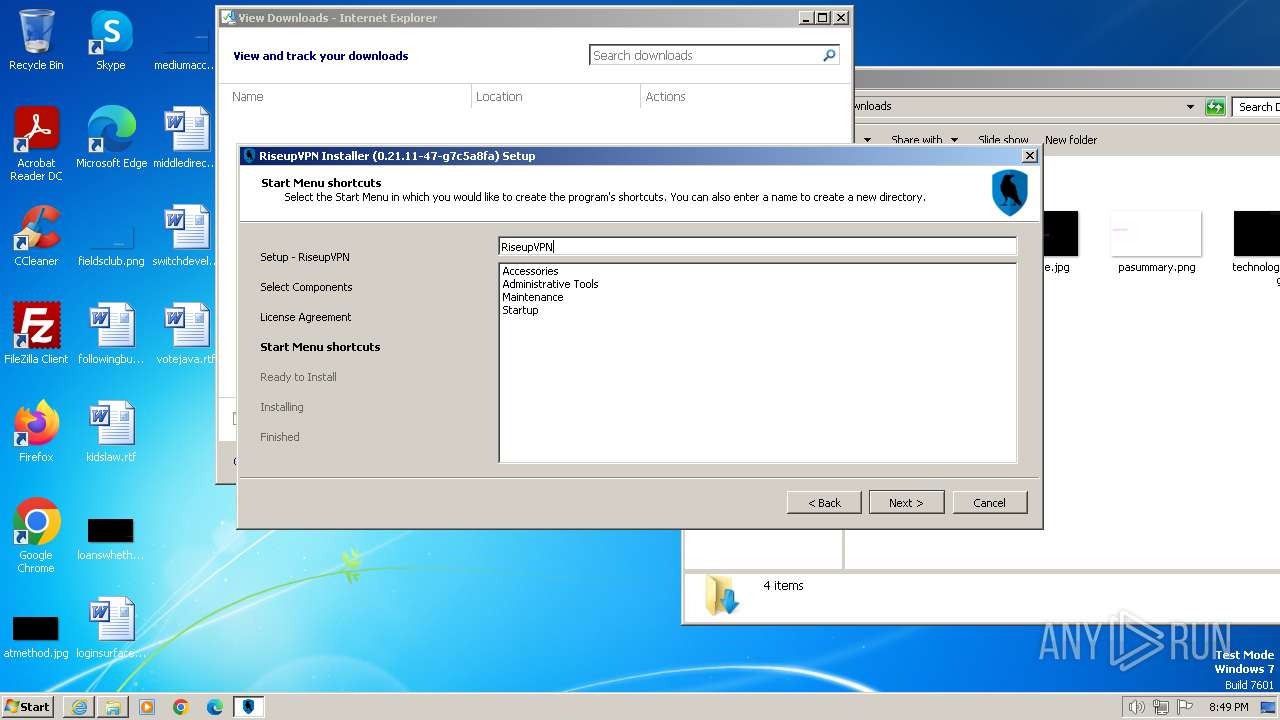1280x720 pixels.
Task: Open the Share with dropdown in Explorer
Action: (924, 140)
